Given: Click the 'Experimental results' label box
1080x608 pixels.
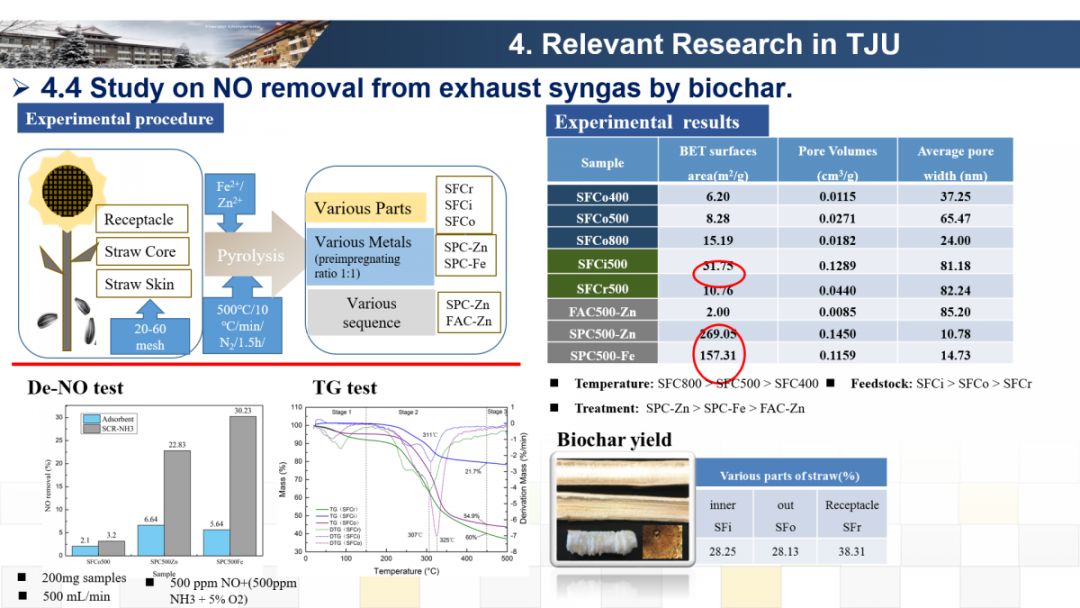Looking at the screenshot, I should pyautogui.click(x=657, y=121).
